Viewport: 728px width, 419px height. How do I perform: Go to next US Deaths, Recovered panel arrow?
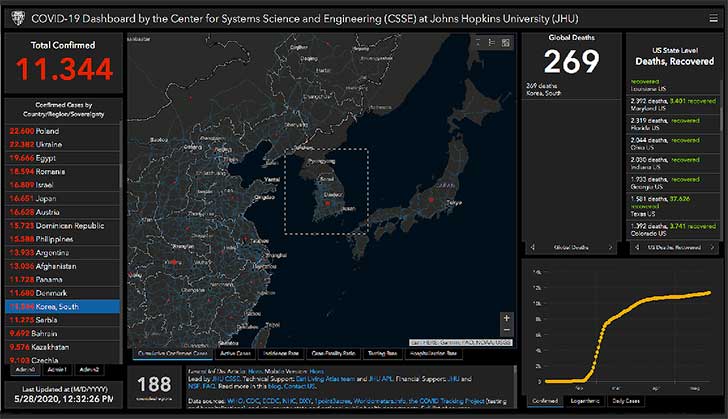[712, 248]
